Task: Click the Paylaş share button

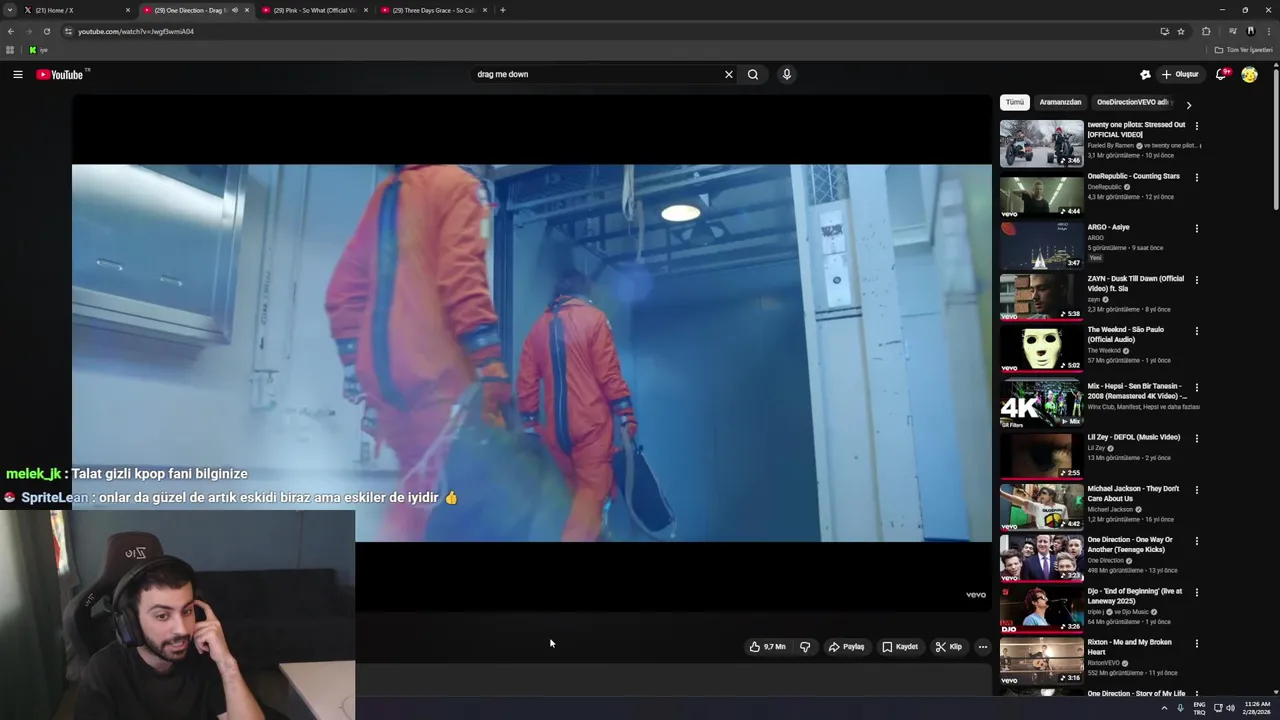Action: 846,647
